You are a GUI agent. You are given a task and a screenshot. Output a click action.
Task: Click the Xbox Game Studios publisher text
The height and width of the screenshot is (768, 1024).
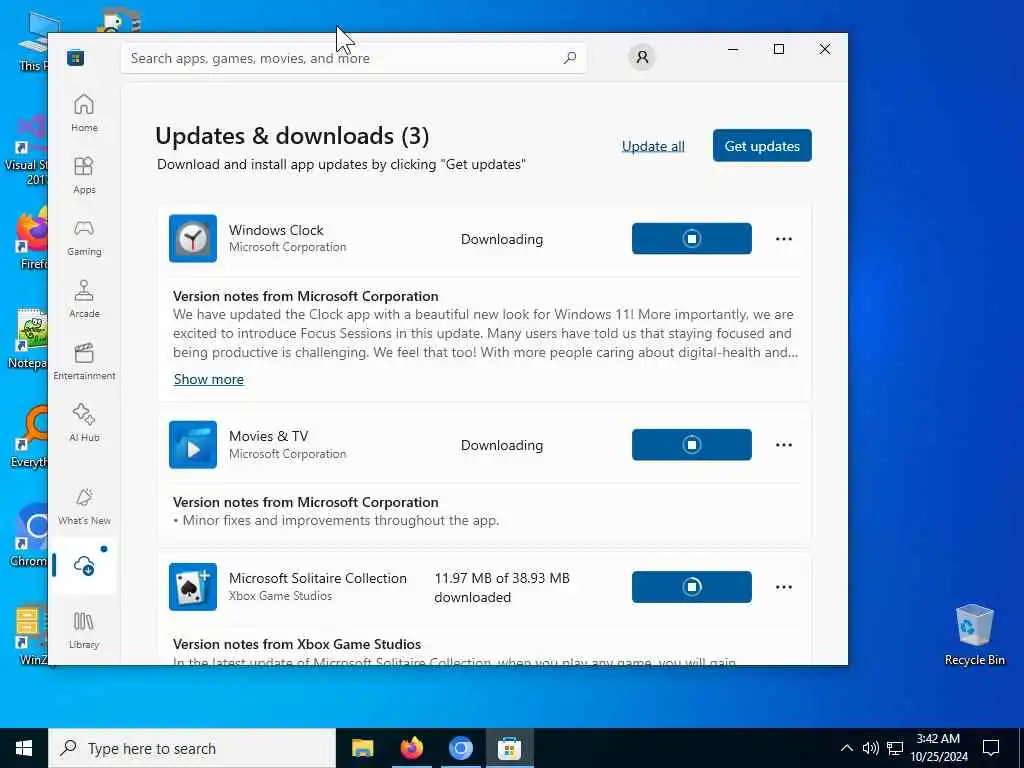(281, 596)
